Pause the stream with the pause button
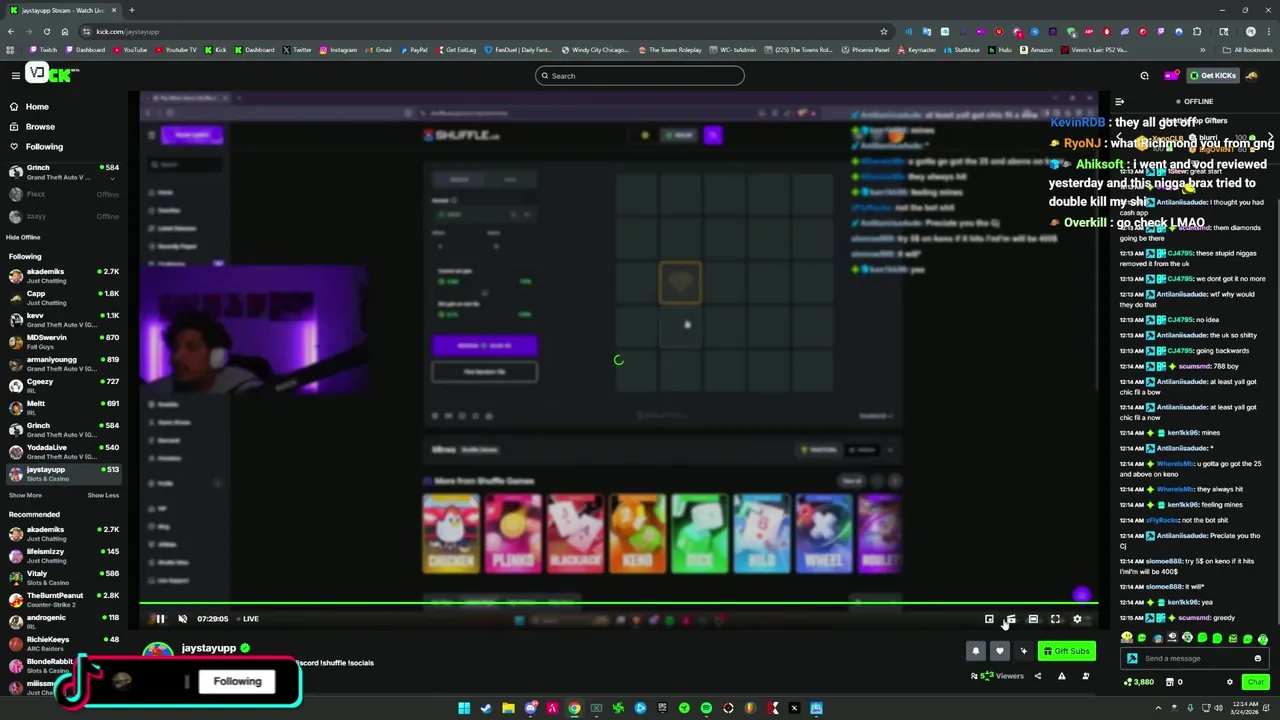The height and width of the screenshot is (720, 1280). 160,619
